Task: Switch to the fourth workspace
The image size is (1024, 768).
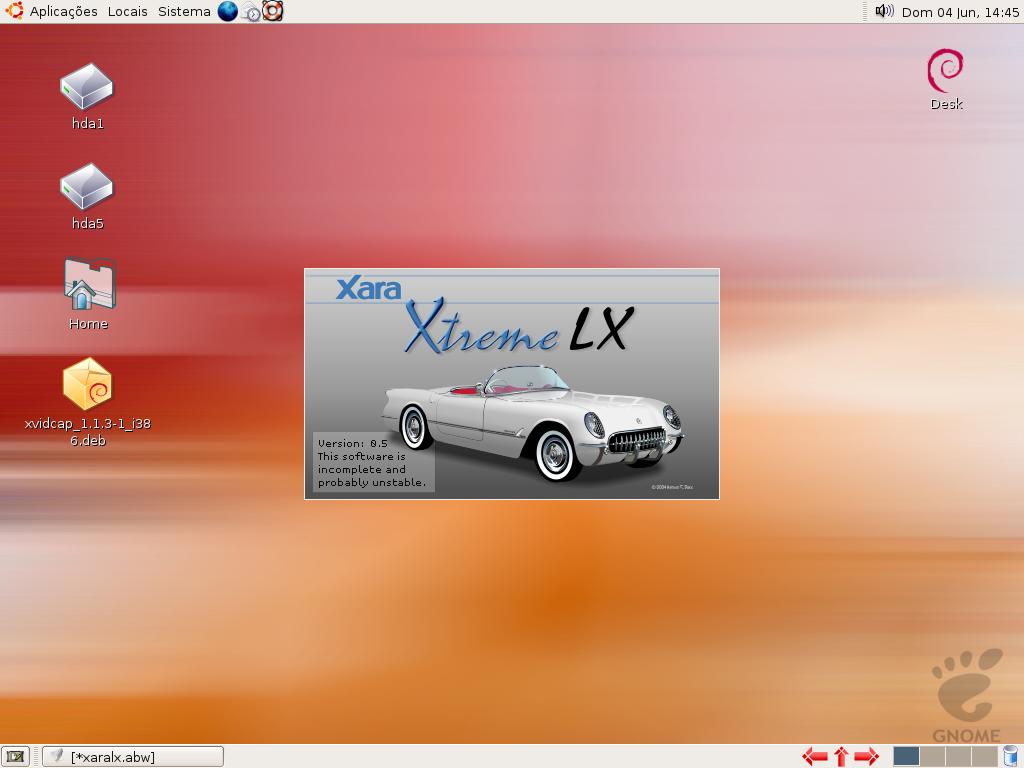Action: pyautogui.click(x=984, y=756)
